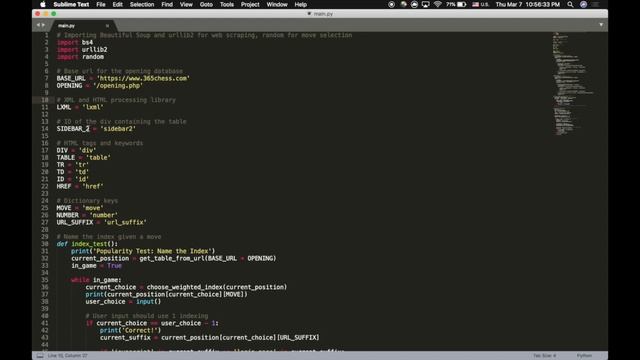Open the Selection menu
This screenshot has width=640, height=360.
coord(142,4)
